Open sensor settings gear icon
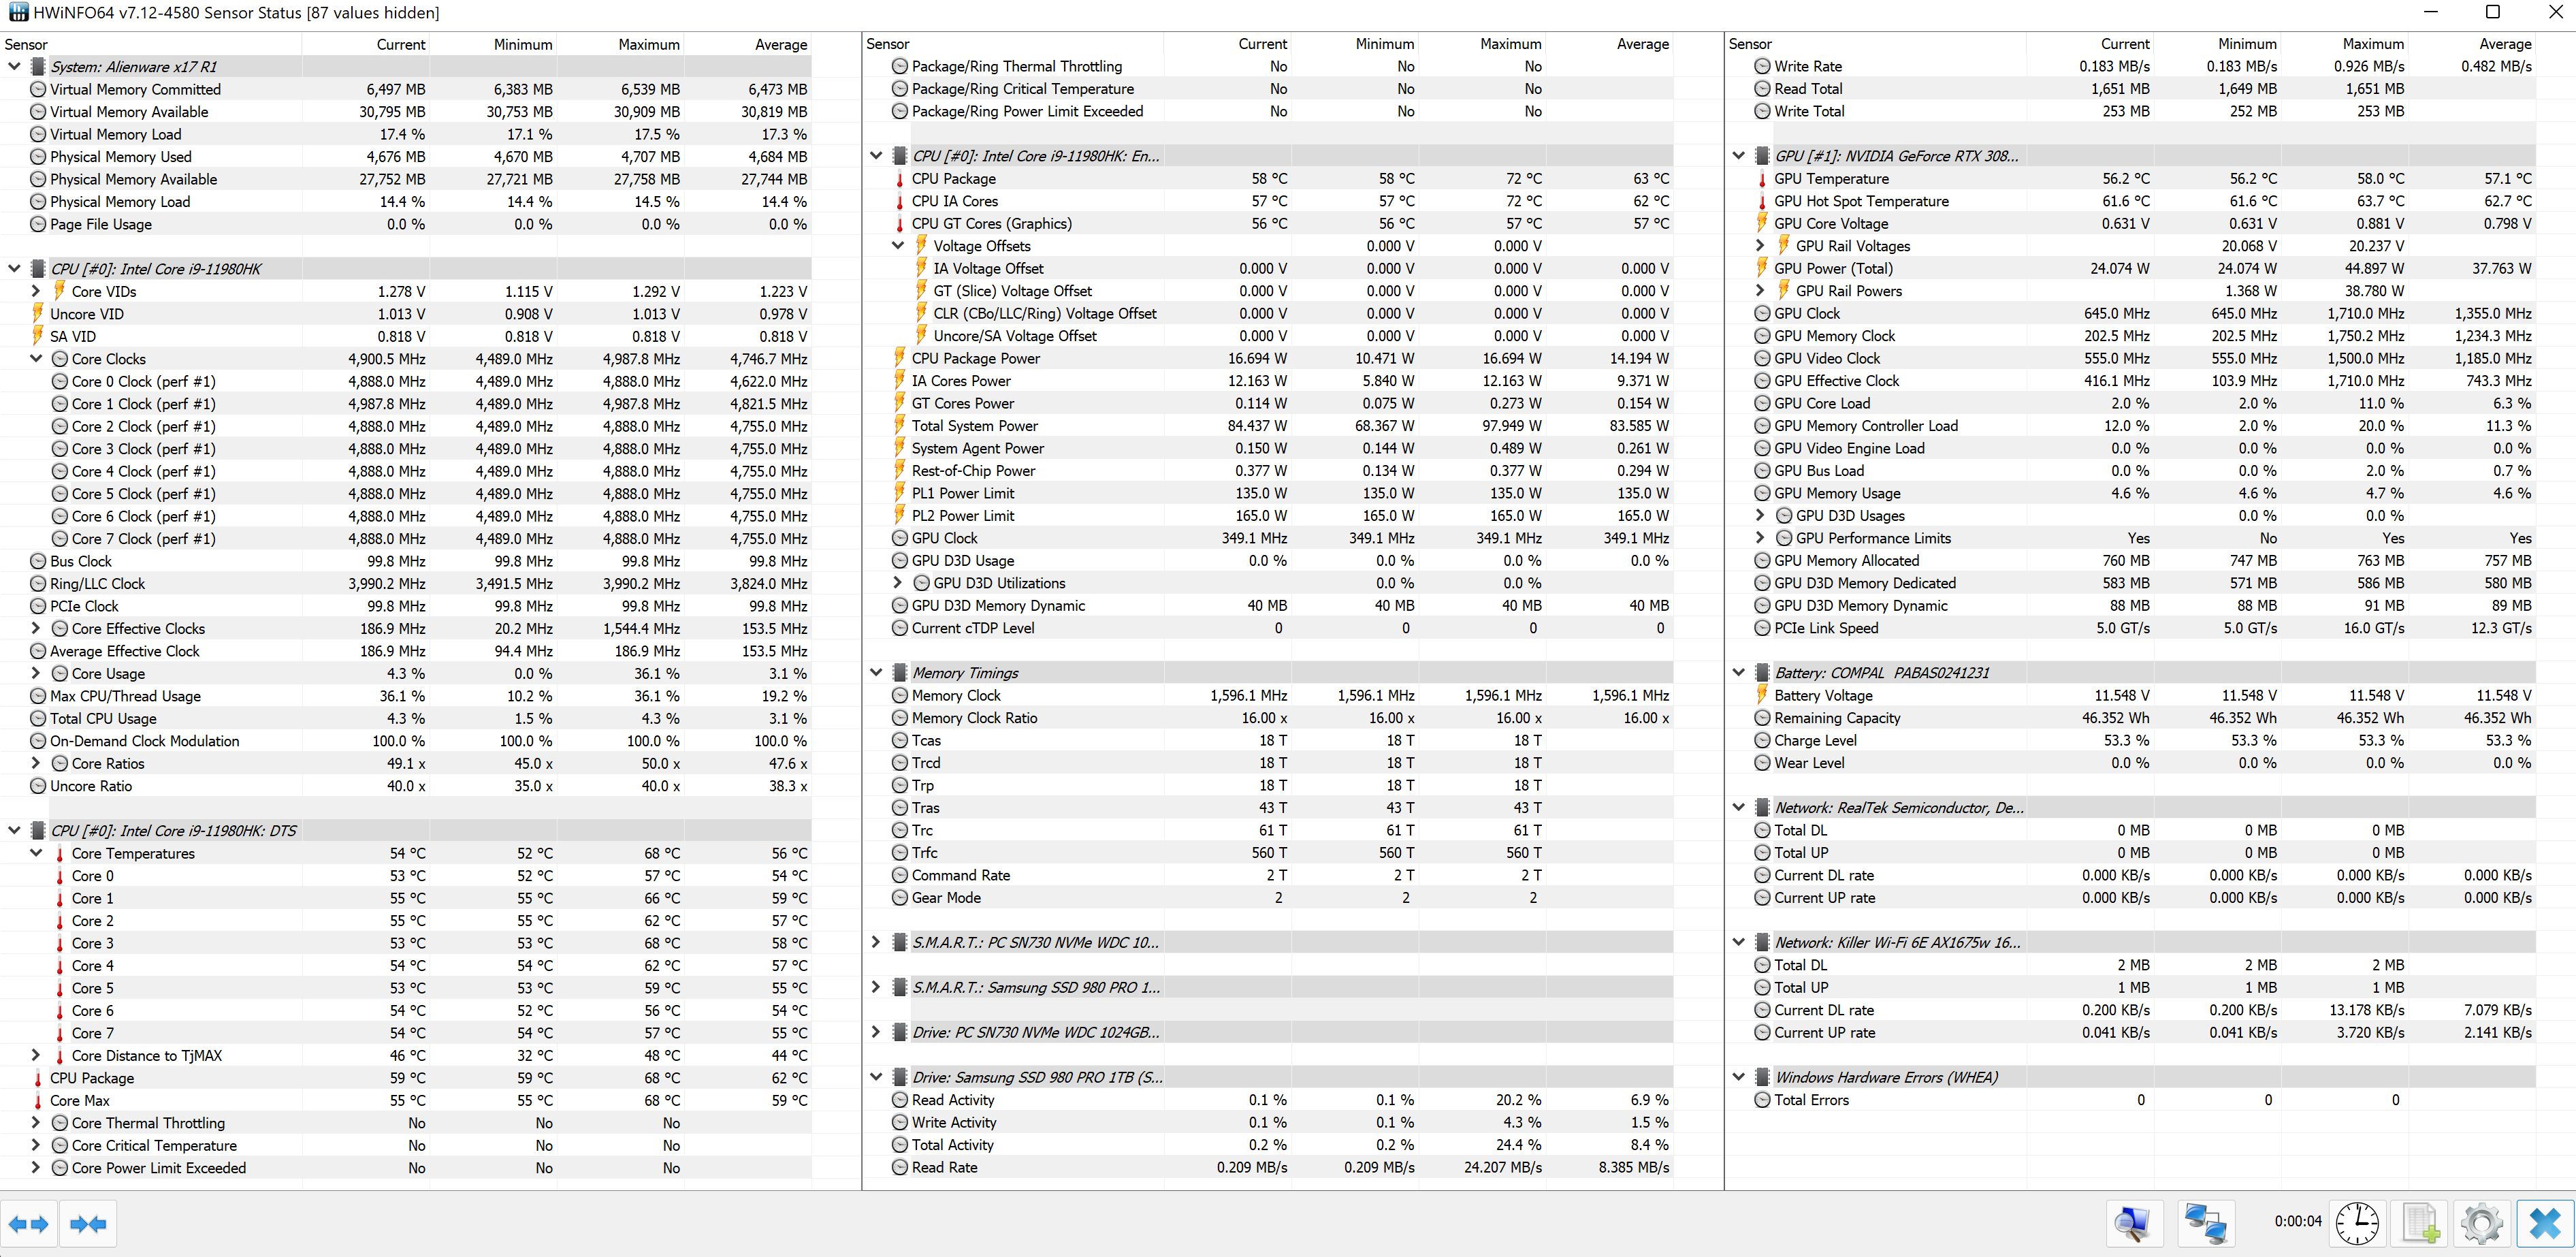 tap(2482, 1224)
